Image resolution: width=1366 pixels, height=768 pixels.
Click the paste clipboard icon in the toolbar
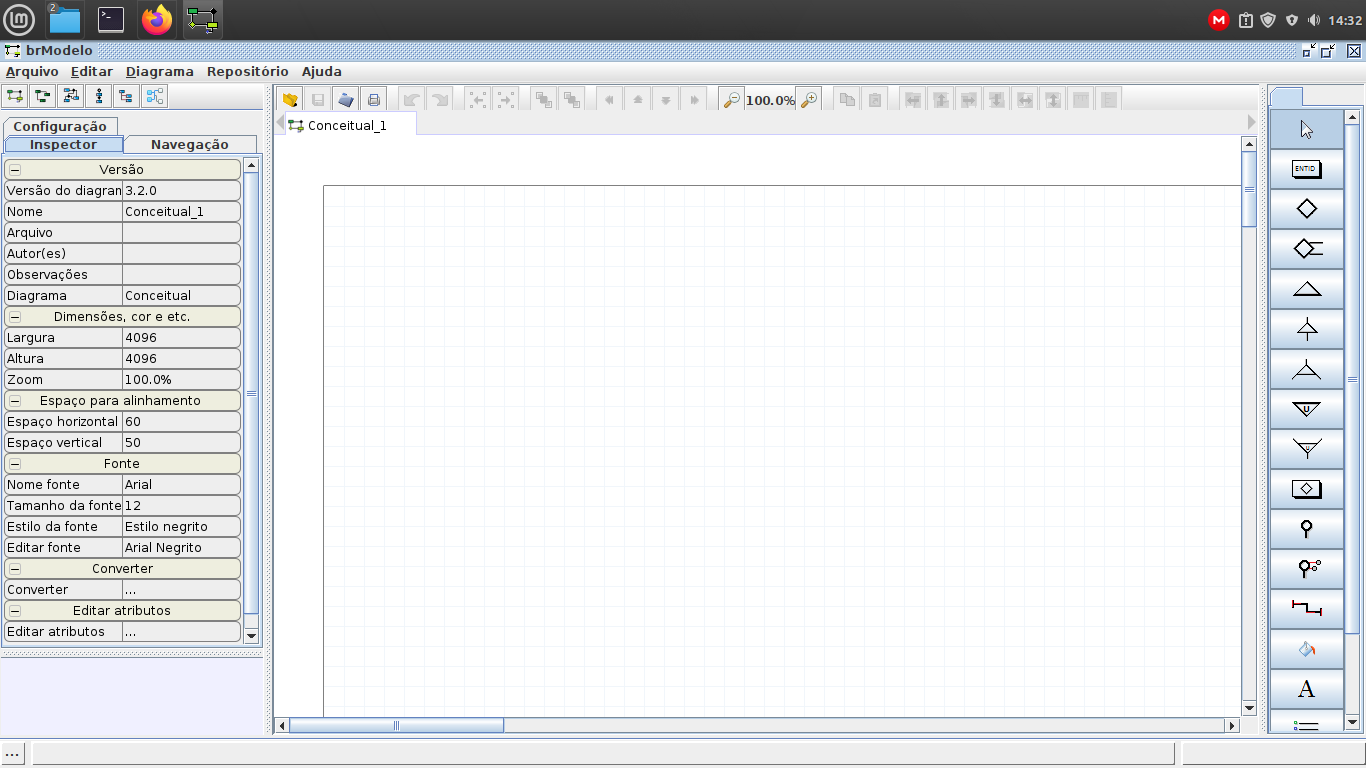875,99
